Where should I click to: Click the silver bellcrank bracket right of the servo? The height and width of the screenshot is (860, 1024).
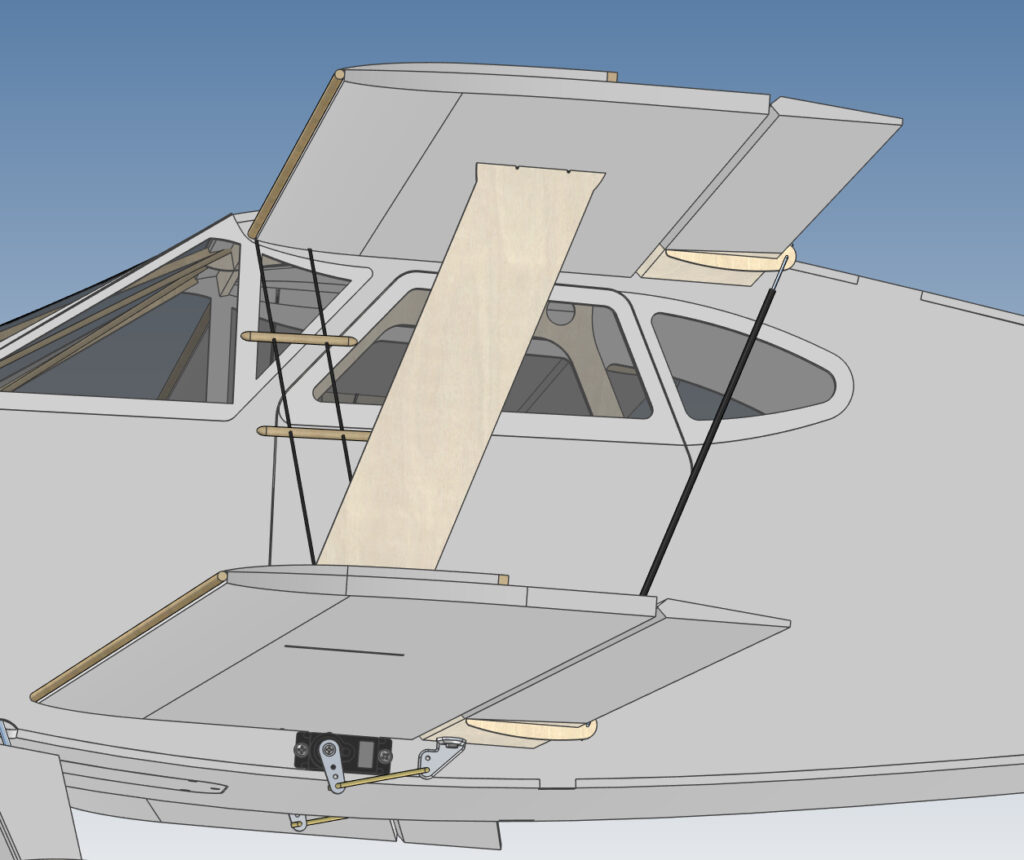443,756
